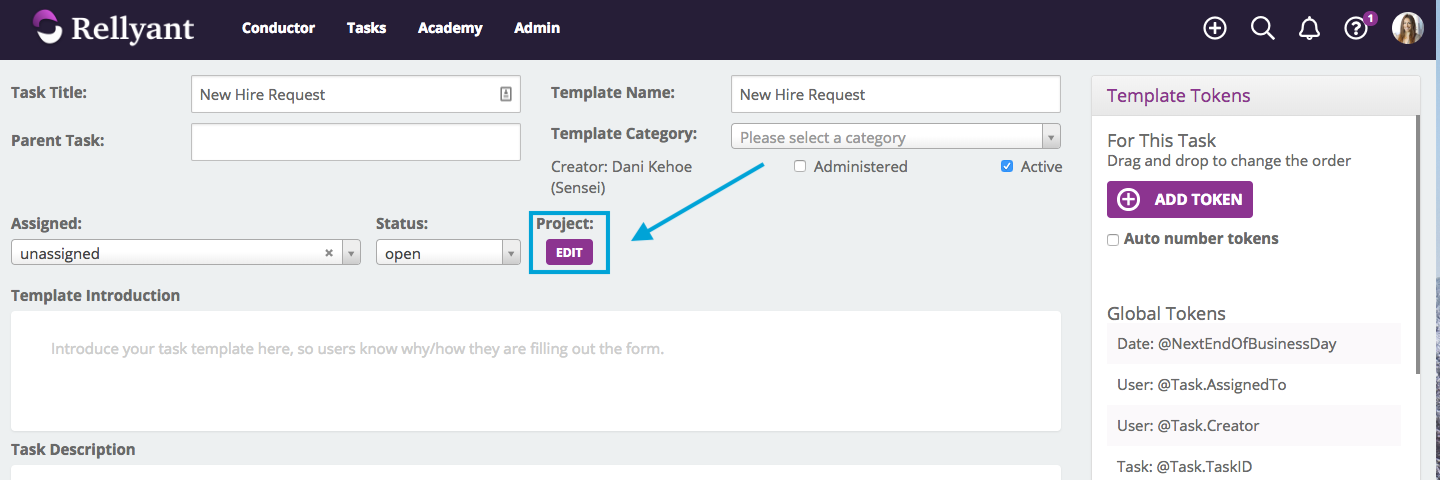The image size is (1440, 480).
Task: Click the help question mark icon
Action: [1355, 29]
